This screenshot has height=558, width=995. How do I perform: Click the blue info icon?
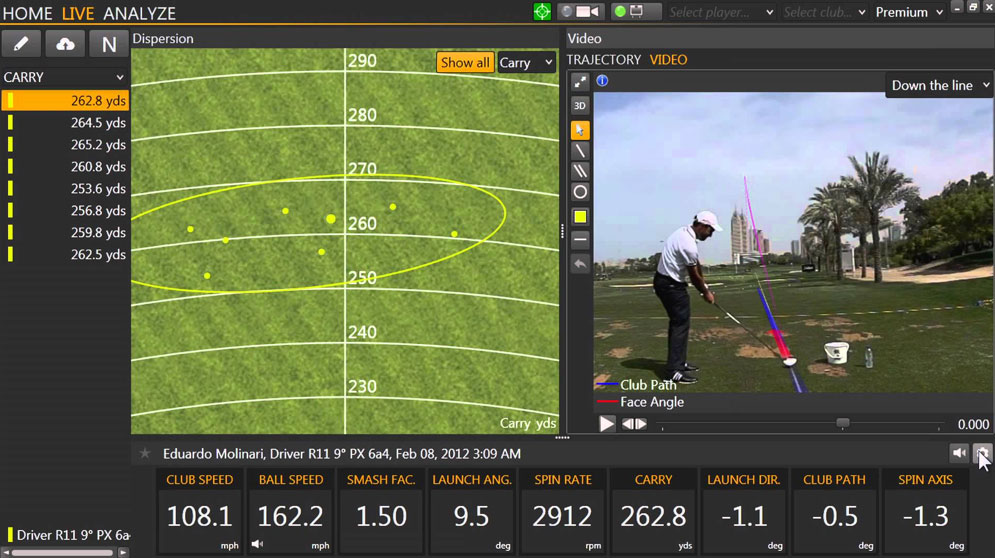point(602,81)
